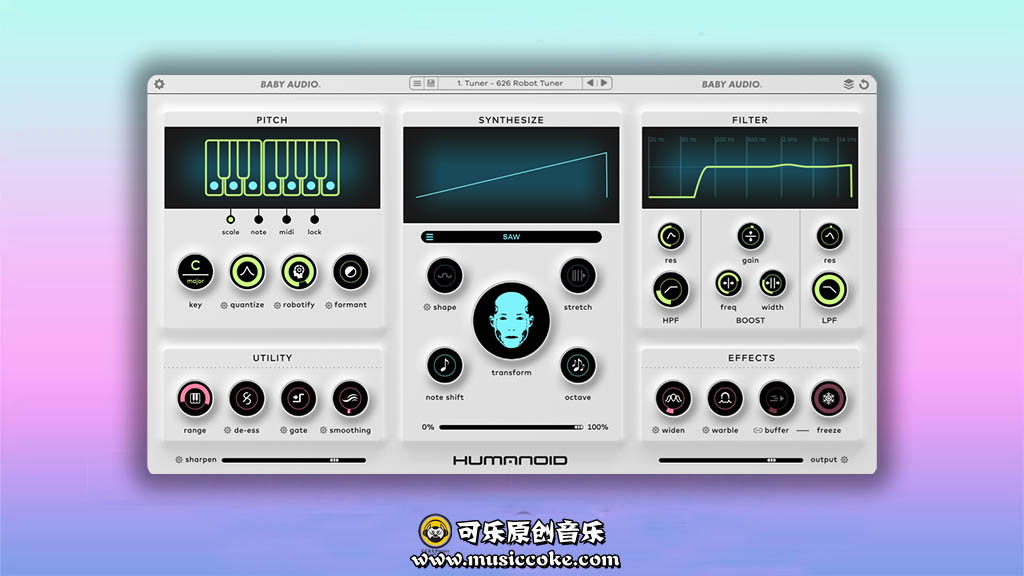The image size is (1024, 576).
Task: Click the quantize knob
Action: 247,272
